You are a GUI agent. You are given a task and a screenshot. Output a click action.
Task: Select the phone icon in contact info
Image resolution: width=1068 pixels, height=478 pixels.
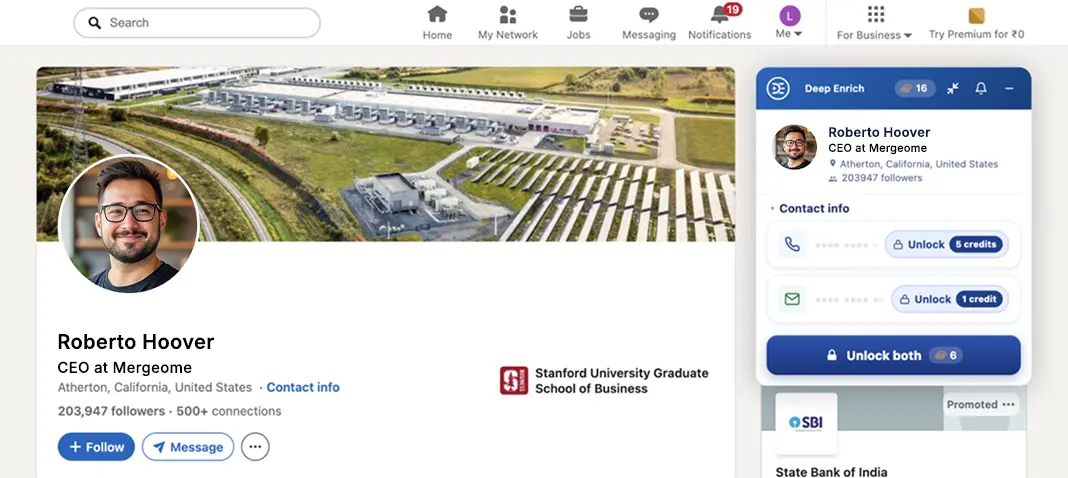[x=792, y=244]
